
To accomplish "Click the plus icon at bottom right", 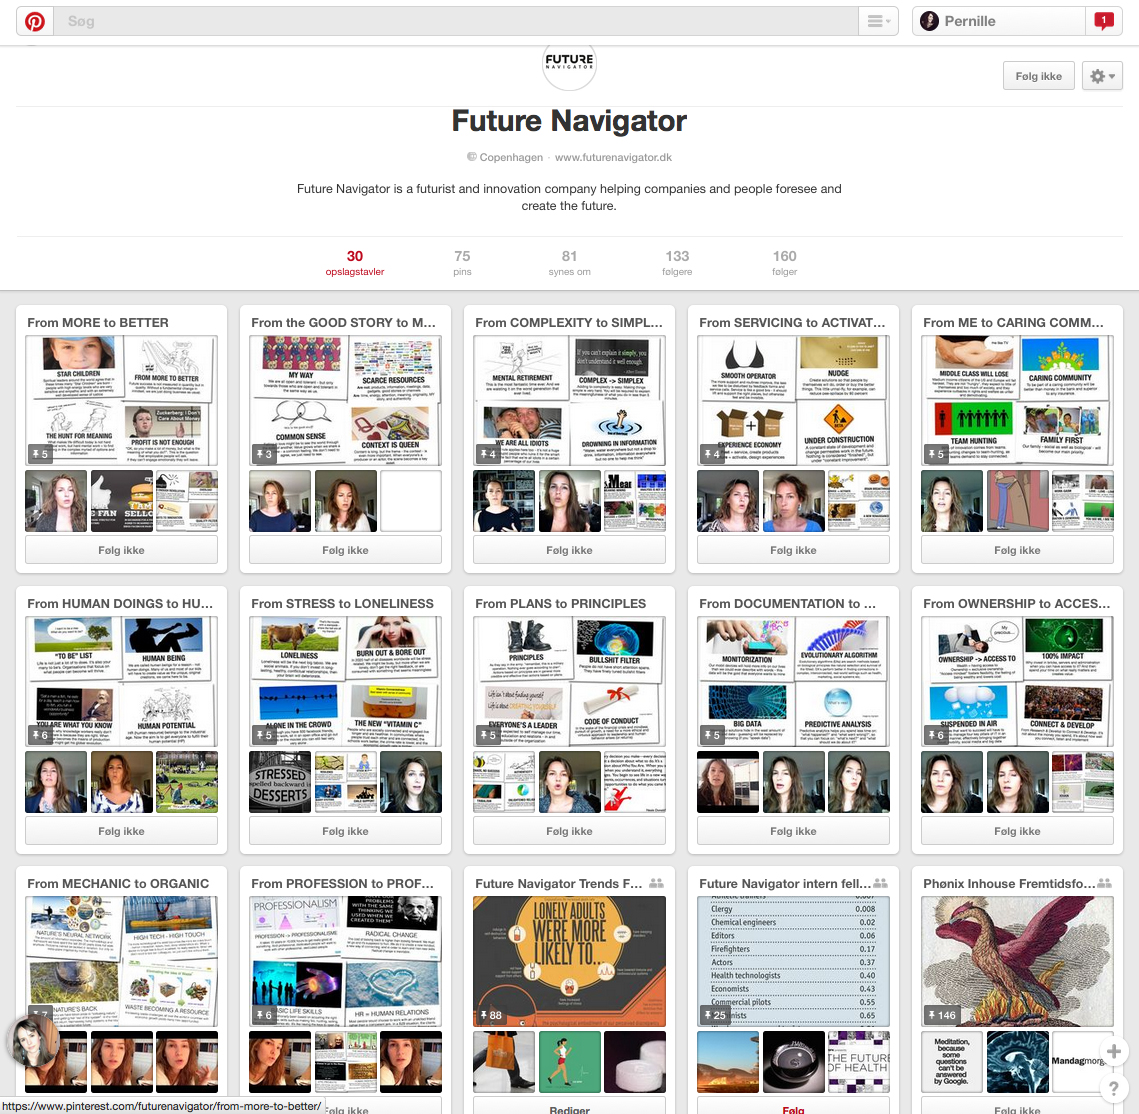I will [x=1114, y=1051].
